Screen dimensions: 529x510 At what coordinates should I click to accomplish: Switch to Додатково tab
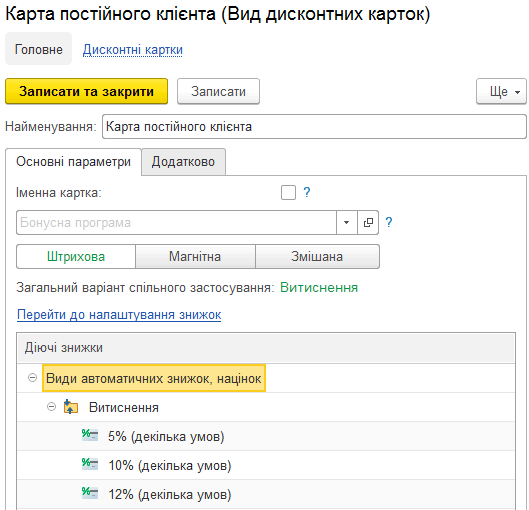183,162
